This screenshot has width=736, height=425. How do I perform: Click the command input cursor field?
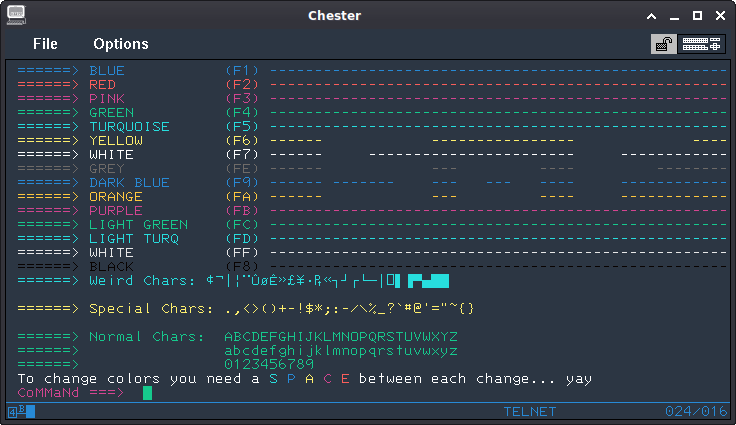147,393
